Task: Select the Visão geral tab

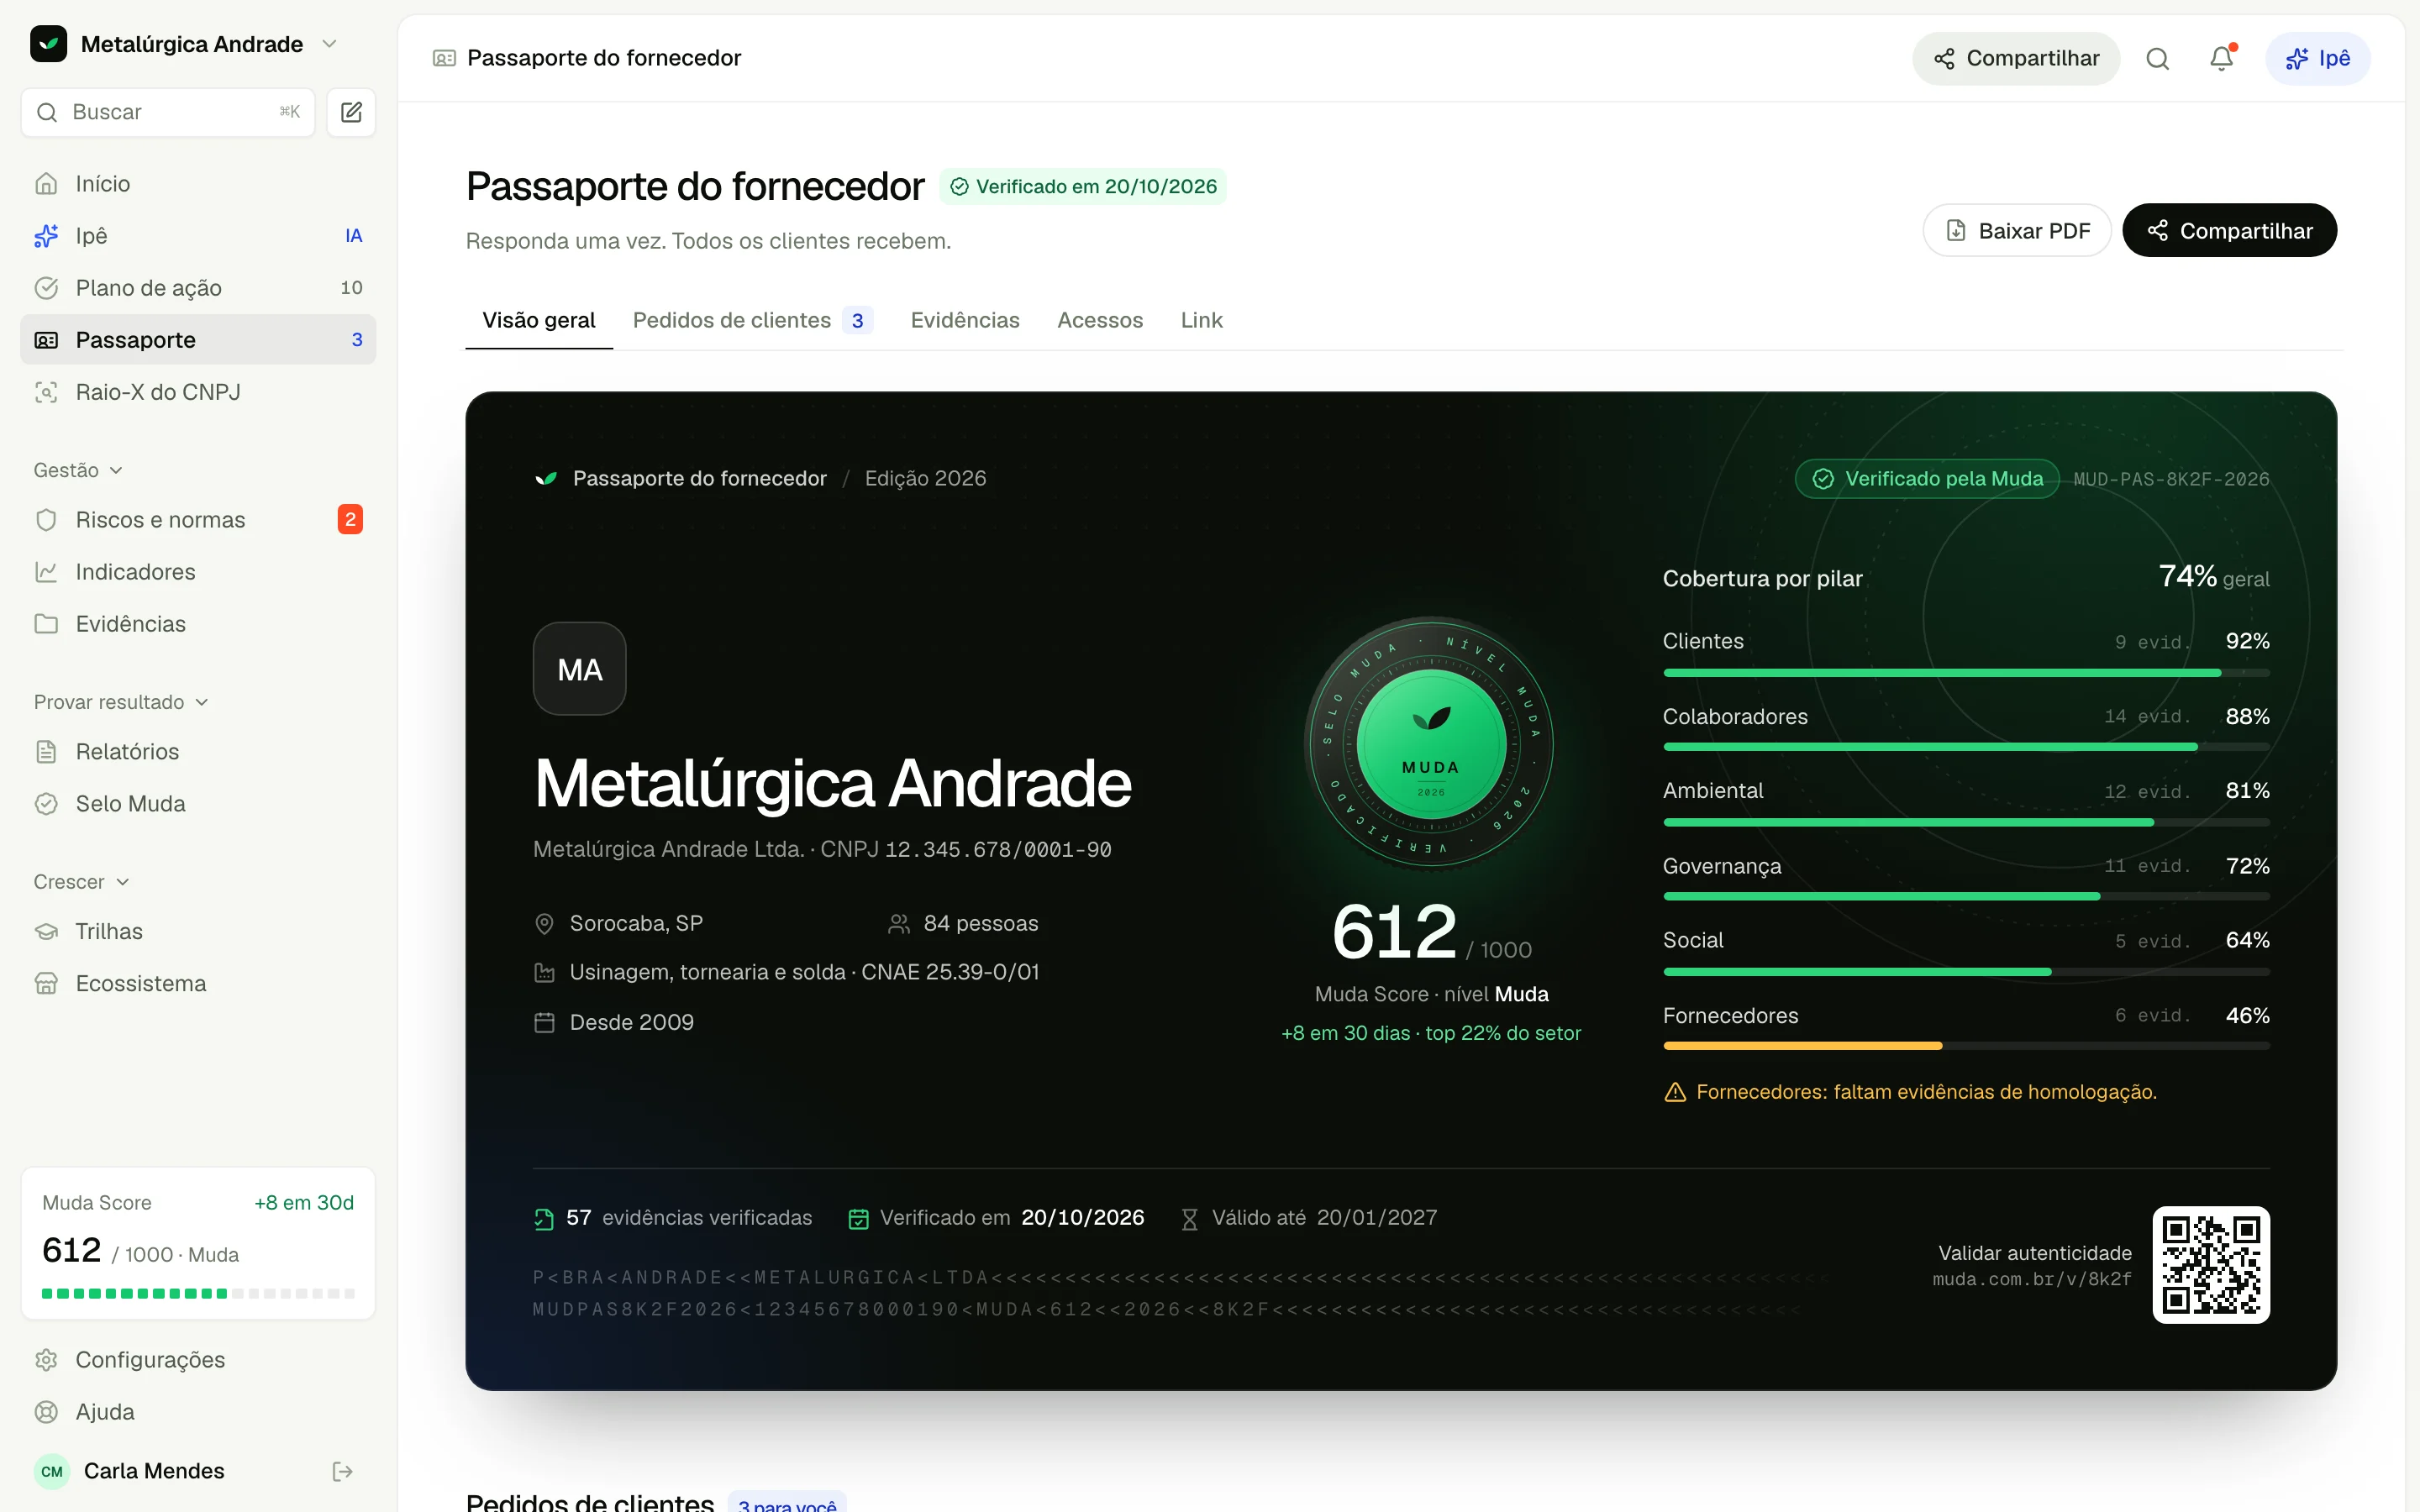Action: (x=539, y=320)
